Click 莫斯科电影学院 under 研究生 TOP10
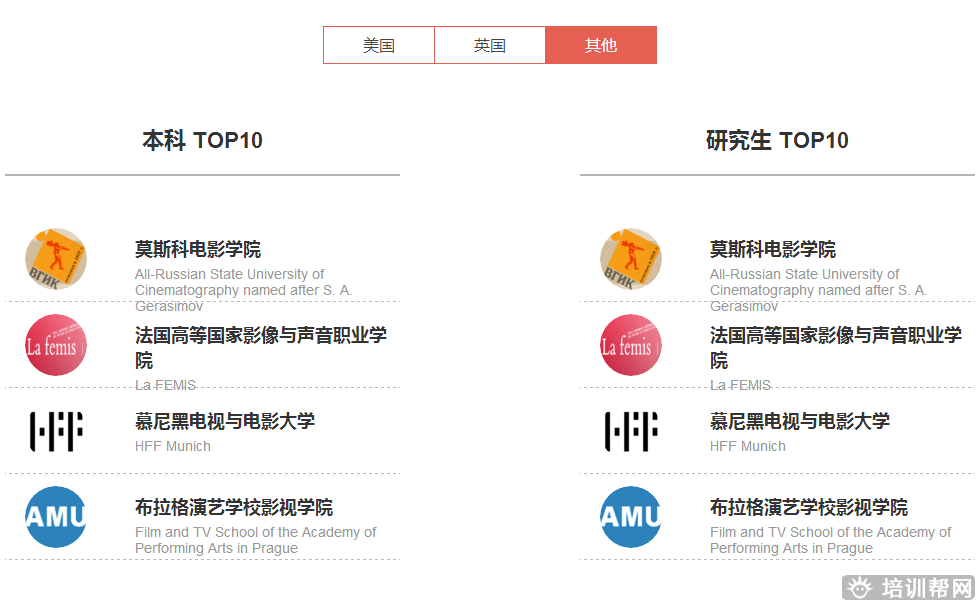980x605 pixels. click(x=773, y=249)
